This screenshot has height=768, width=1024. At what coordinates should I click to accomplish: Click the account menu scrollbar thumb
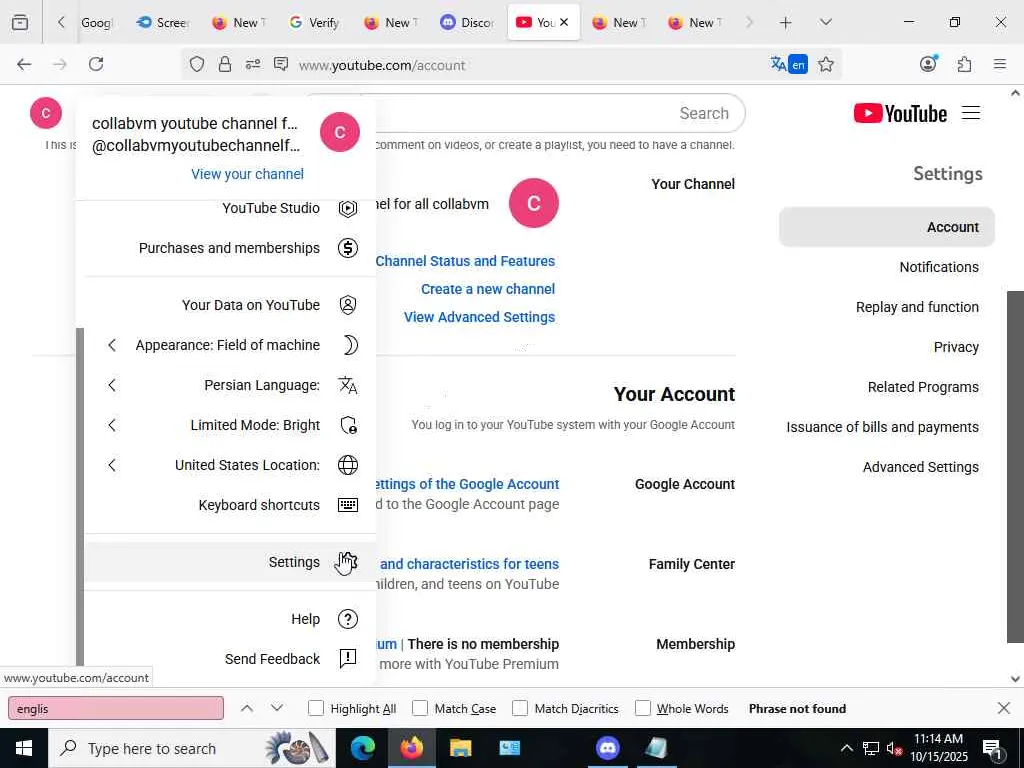tap(80, 496)
